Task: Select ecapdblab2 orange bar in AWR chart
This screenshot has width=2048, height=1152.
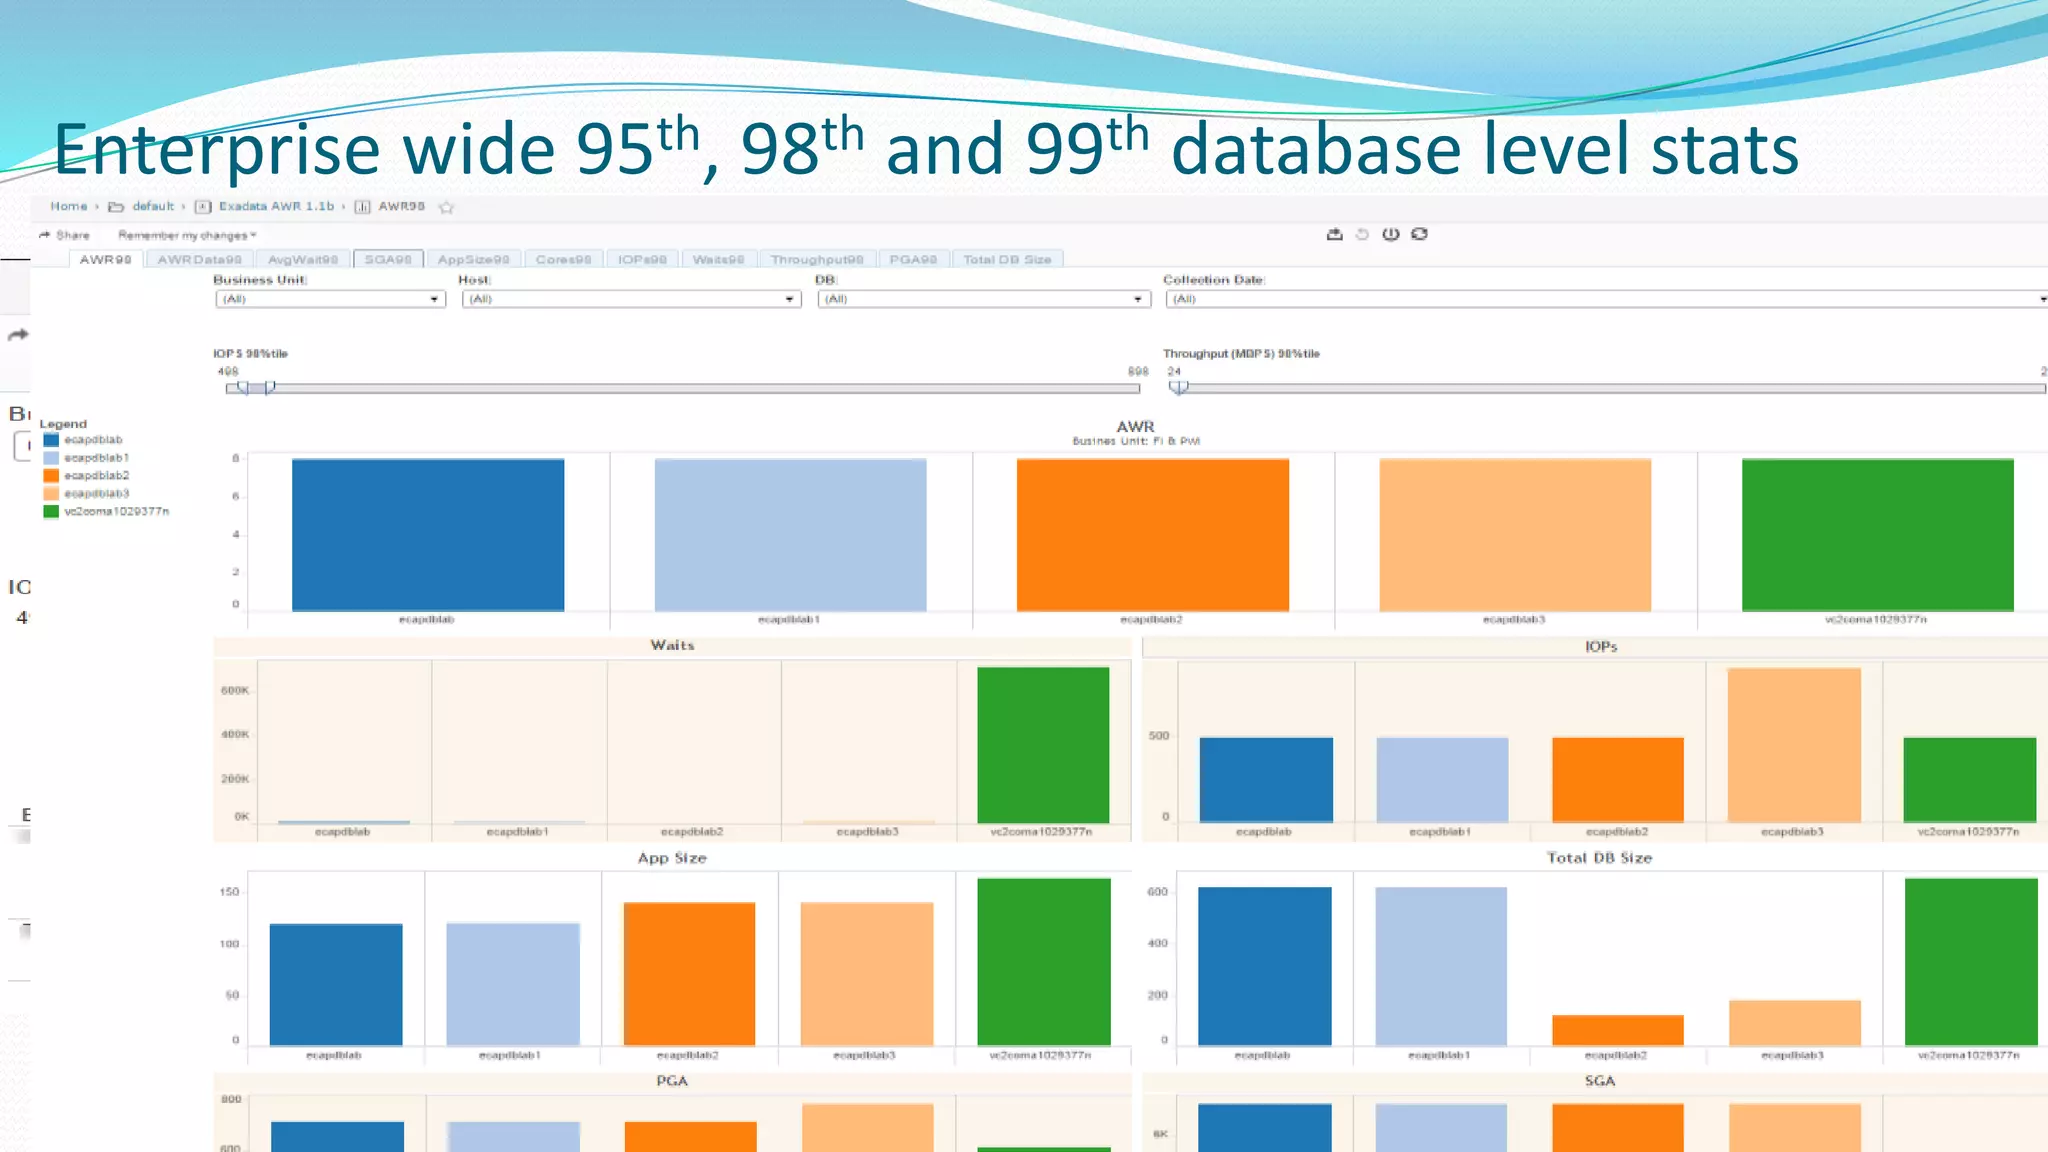Action: (1152, 535)
